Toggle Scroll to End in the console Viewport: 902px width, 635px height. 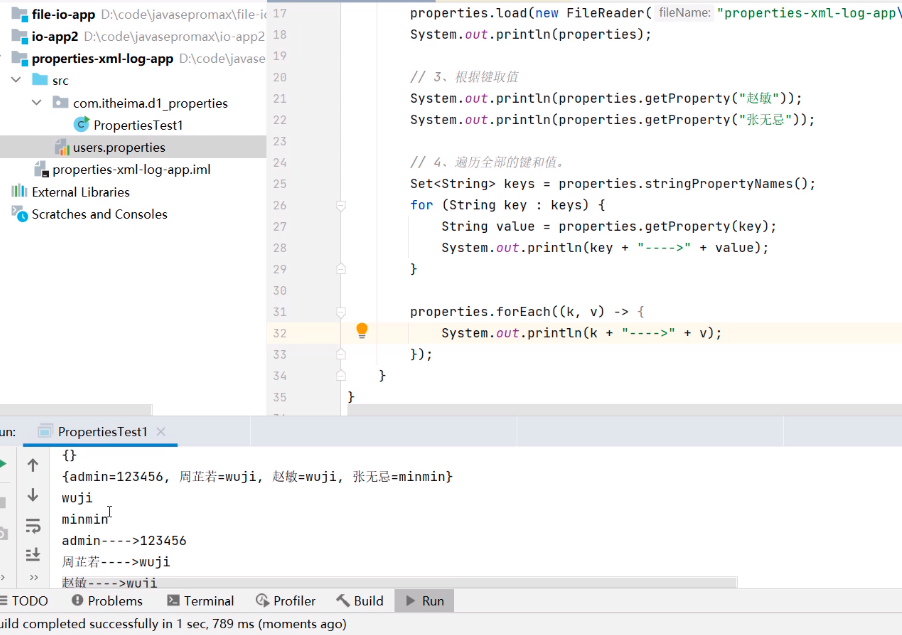click(33, 554)
